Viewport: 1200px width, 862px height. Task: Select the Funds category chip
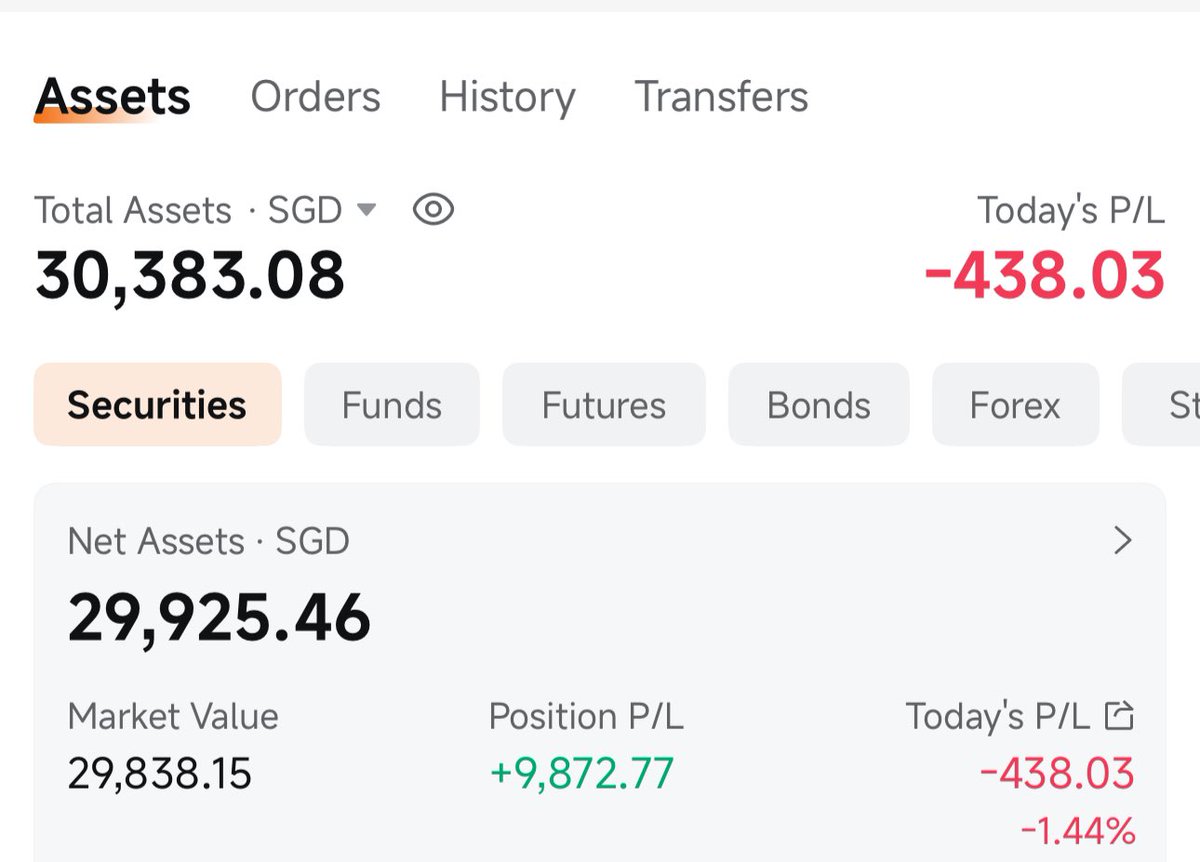tap(392, 405)
